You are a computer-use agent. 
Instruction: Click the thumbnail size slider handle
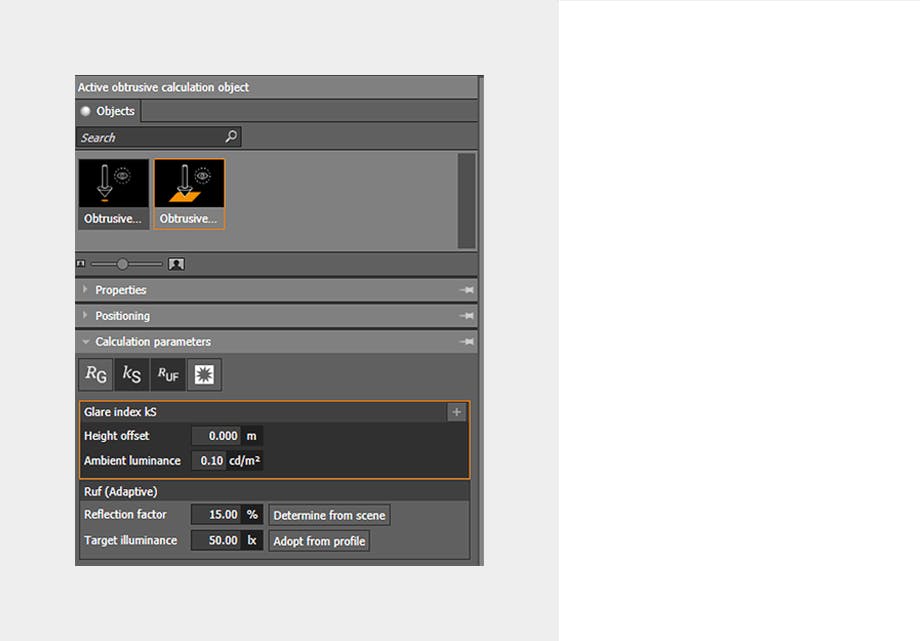click(122, 264)
